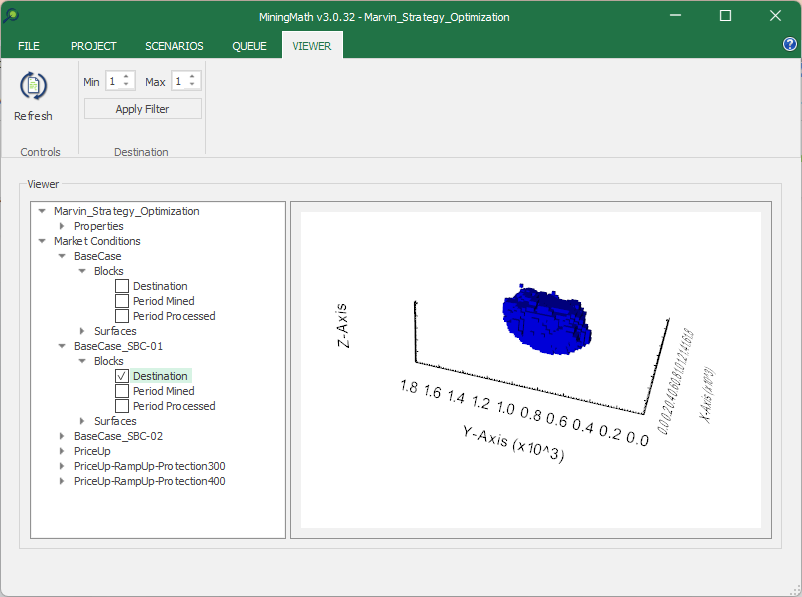Expand the Properties node
Screen dimensions: 802x597
62,226
